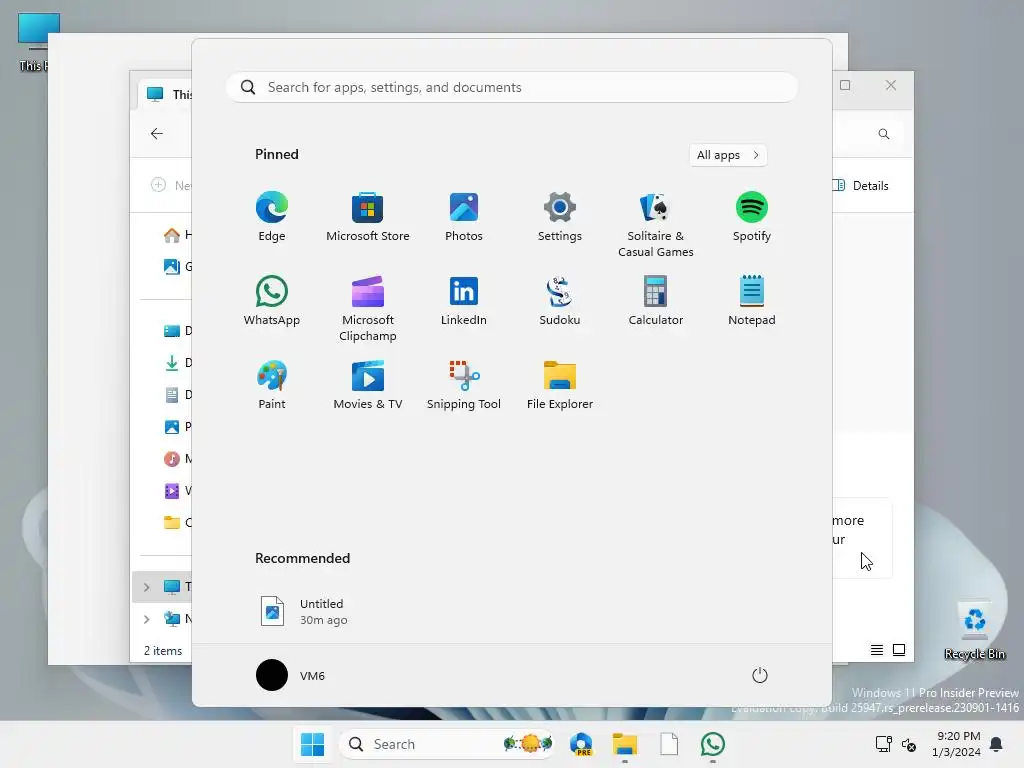Select Home in Explorer navigation pane
1024x768 pixels.
point(177,234)
